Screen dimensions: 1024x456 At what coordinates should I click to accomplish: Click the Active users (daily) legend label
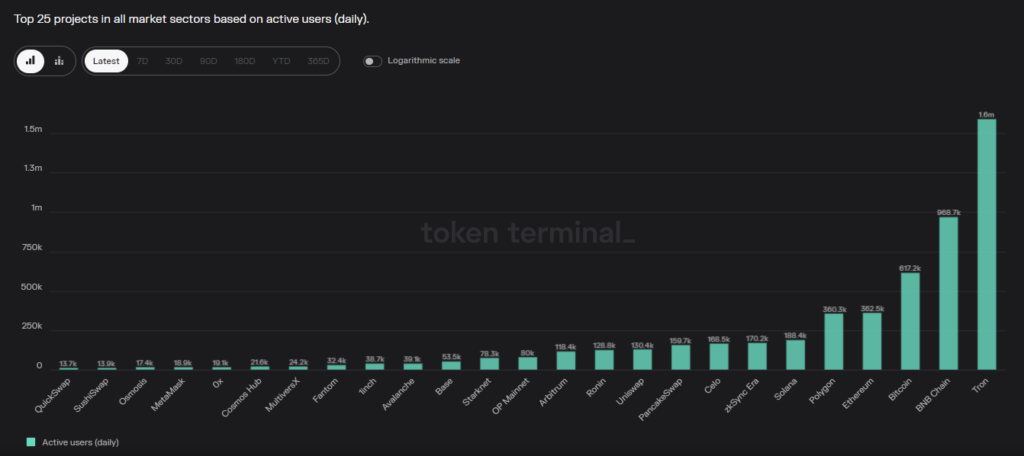pyautogui.click(x=80, y=441)
